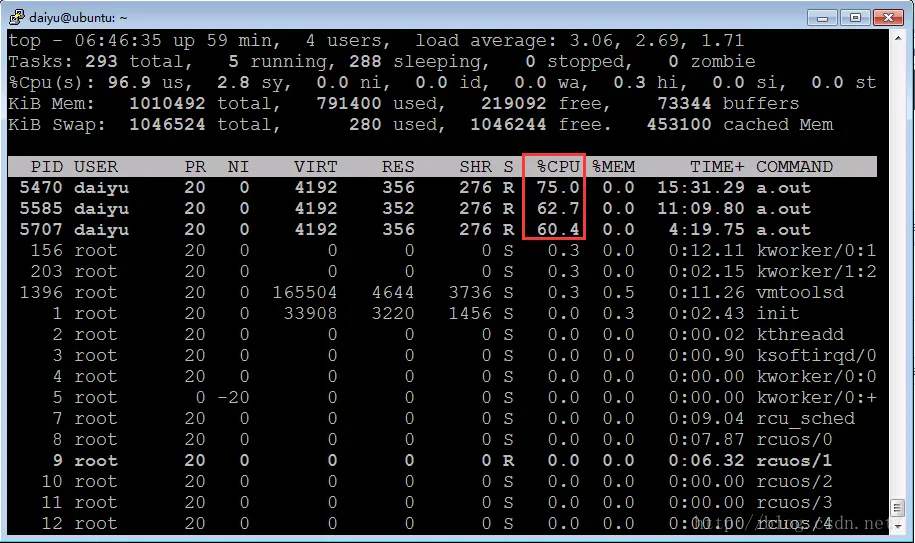
Task: Click the COMMAND column header
Action: click(x=795, y=167)
